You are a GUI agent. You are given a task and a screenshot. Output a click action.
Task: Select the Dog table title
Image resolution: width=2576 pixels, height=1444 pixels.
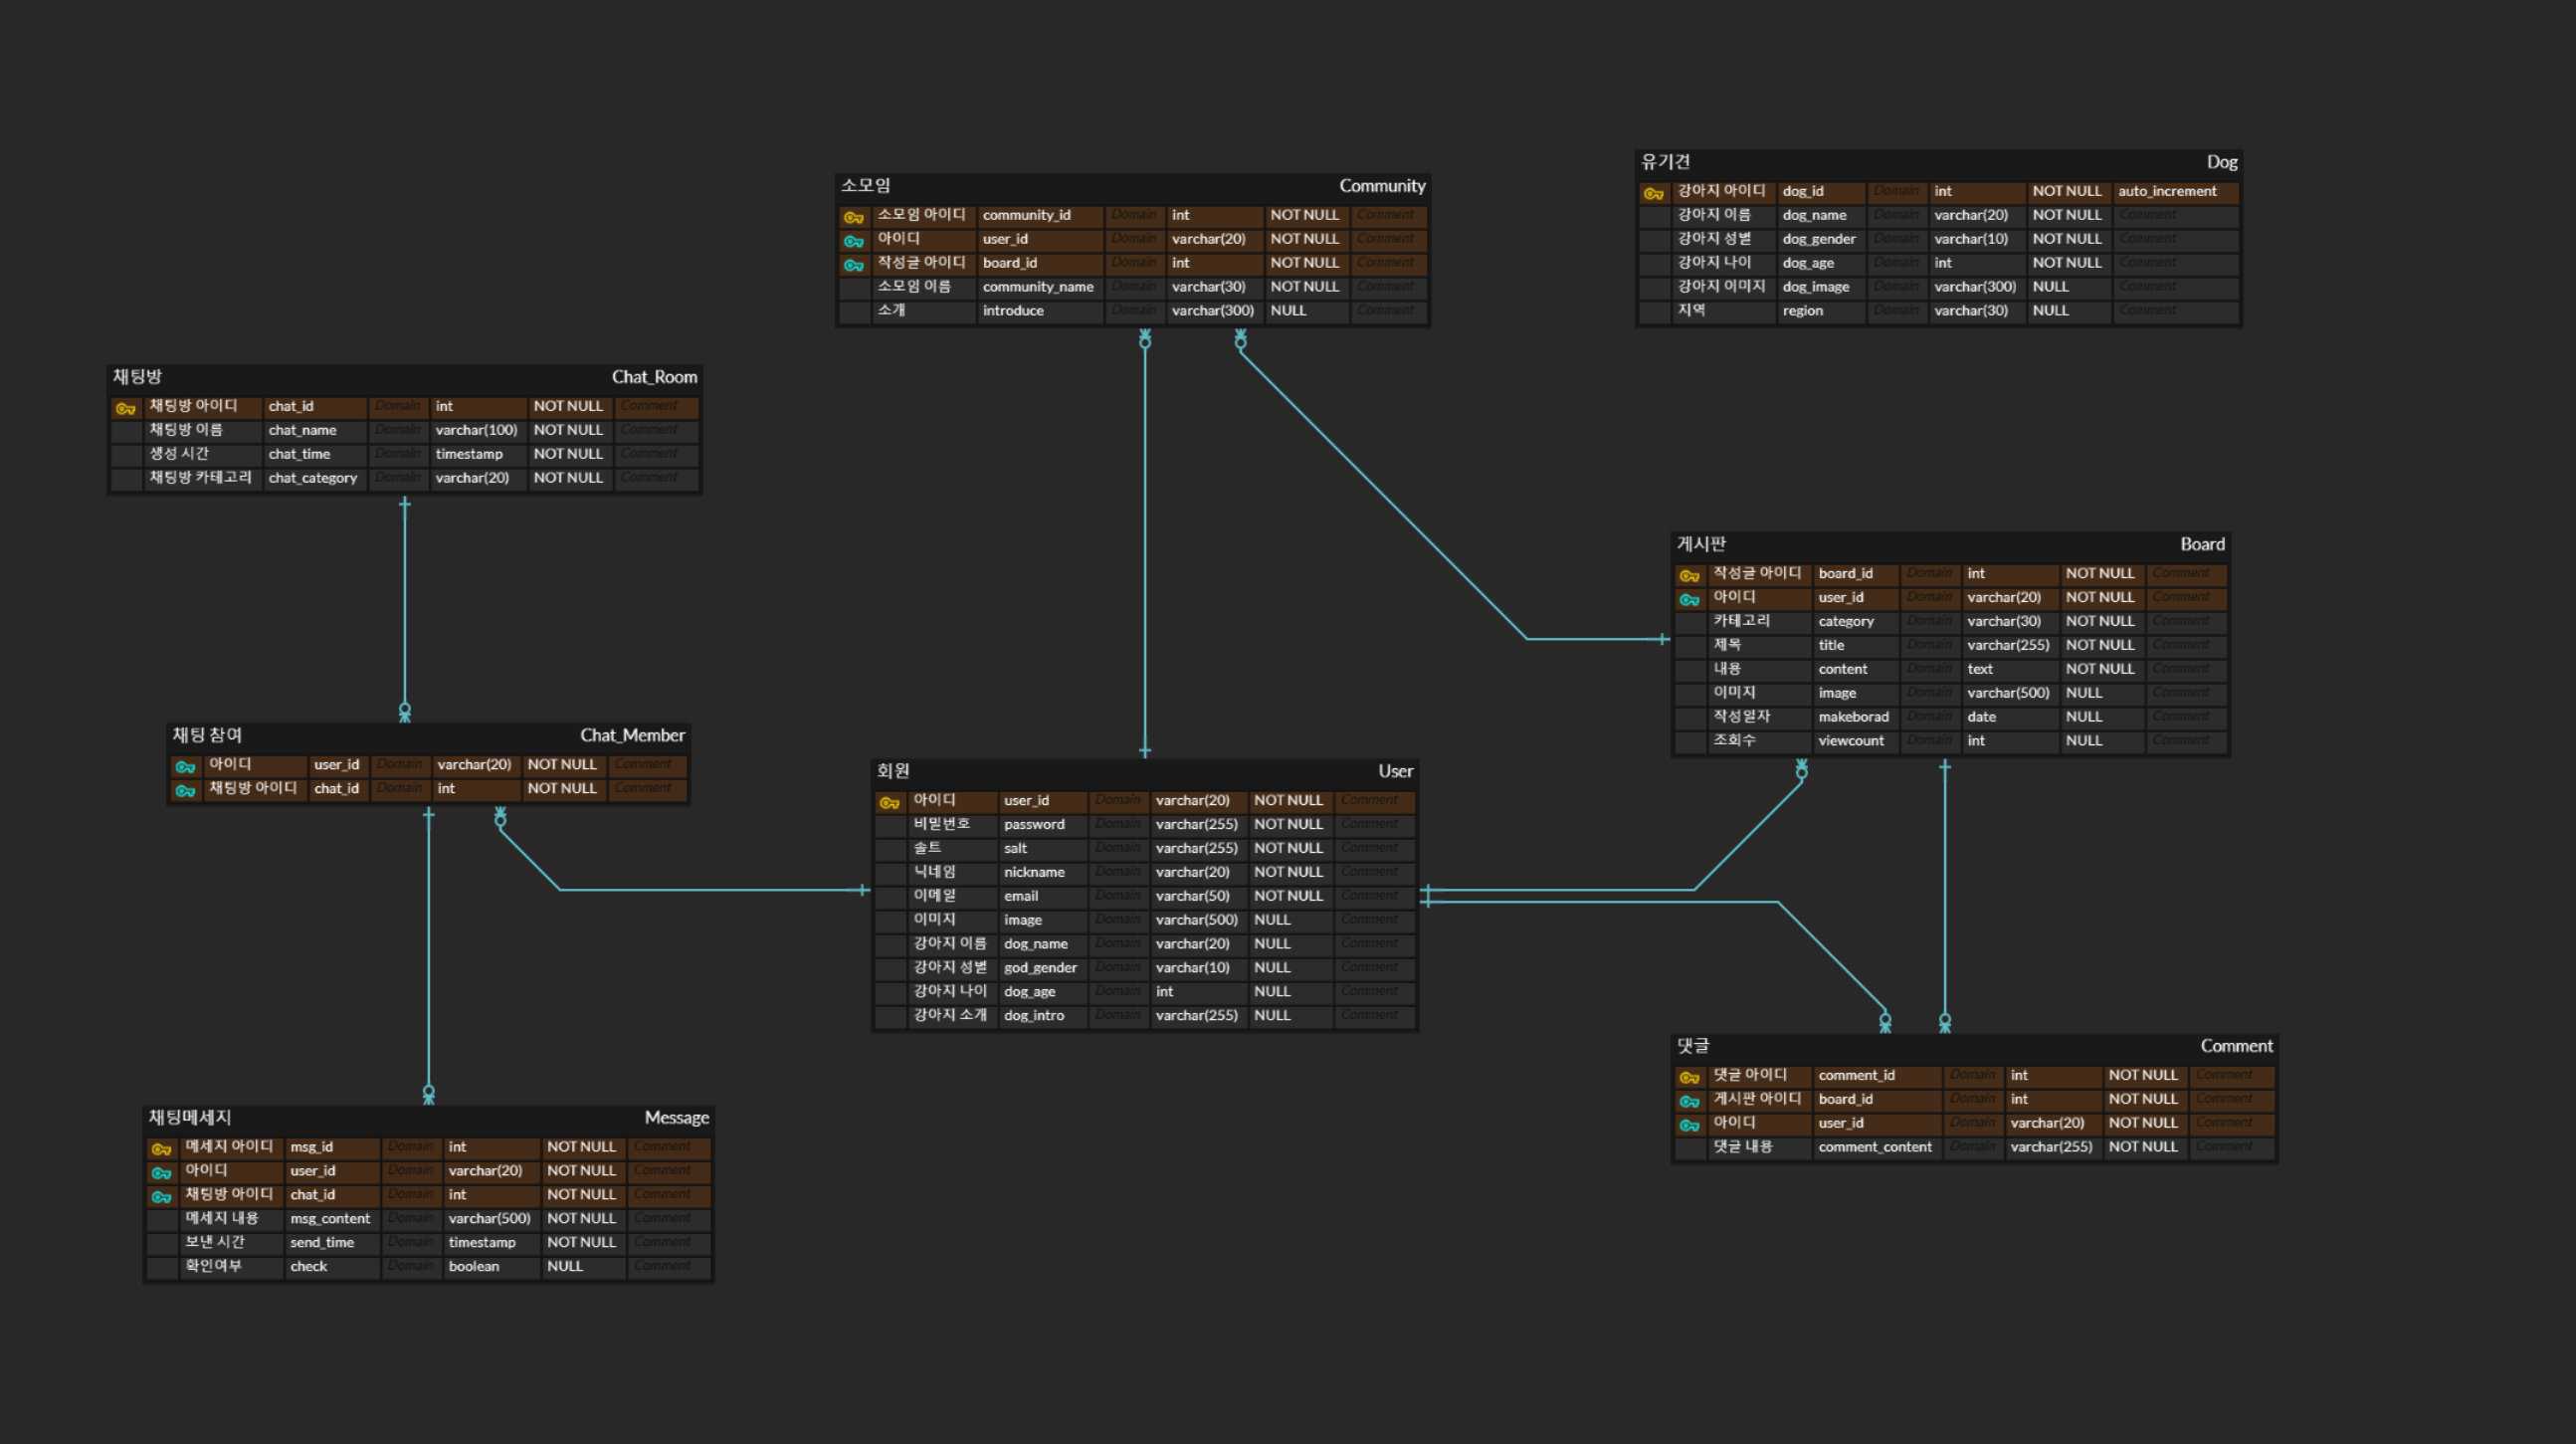2222,162
